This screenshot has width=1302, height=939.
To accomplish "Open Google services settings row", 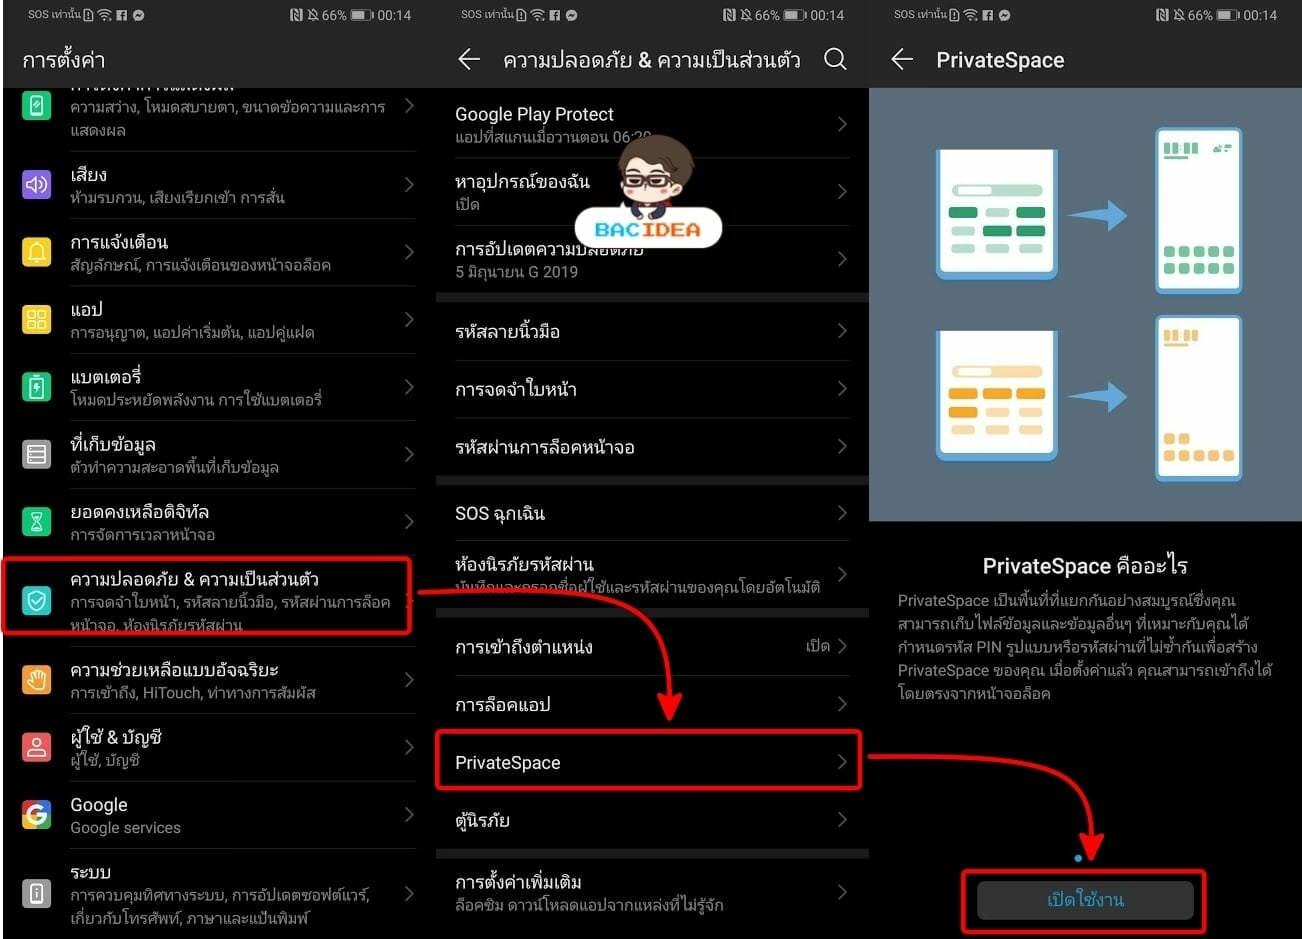I will click(218, 815).
